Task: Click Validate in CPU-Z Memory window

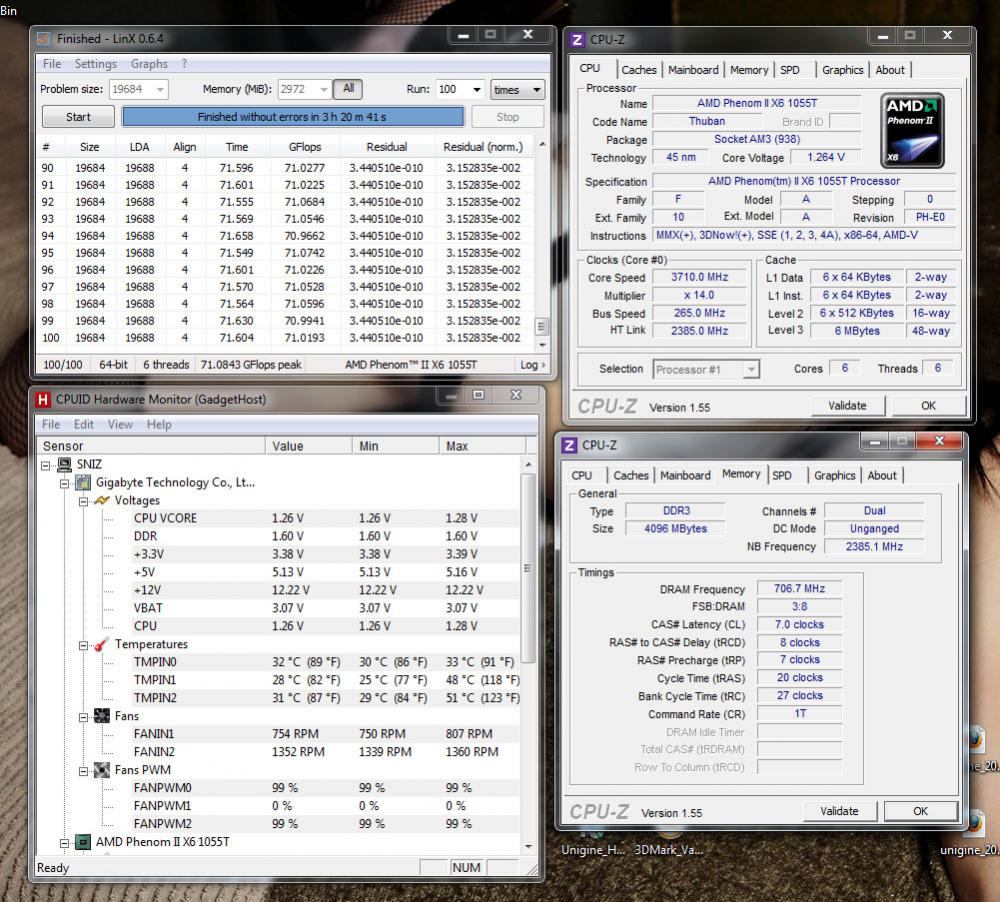Action: 839,811
